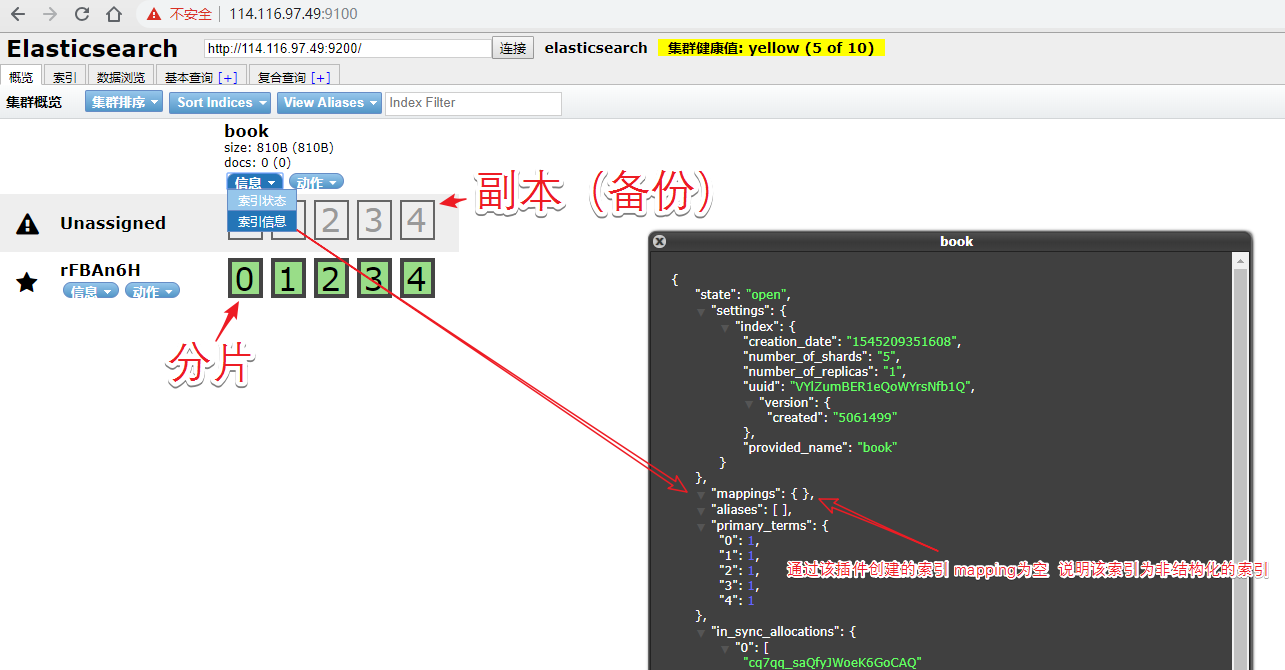Click unassigned replica shard 4
1285x670 pixels.
coord(417,221)
